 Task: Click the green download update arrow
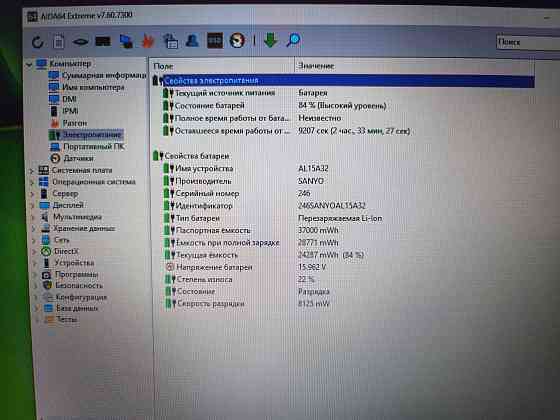click(x=271, y=40)
